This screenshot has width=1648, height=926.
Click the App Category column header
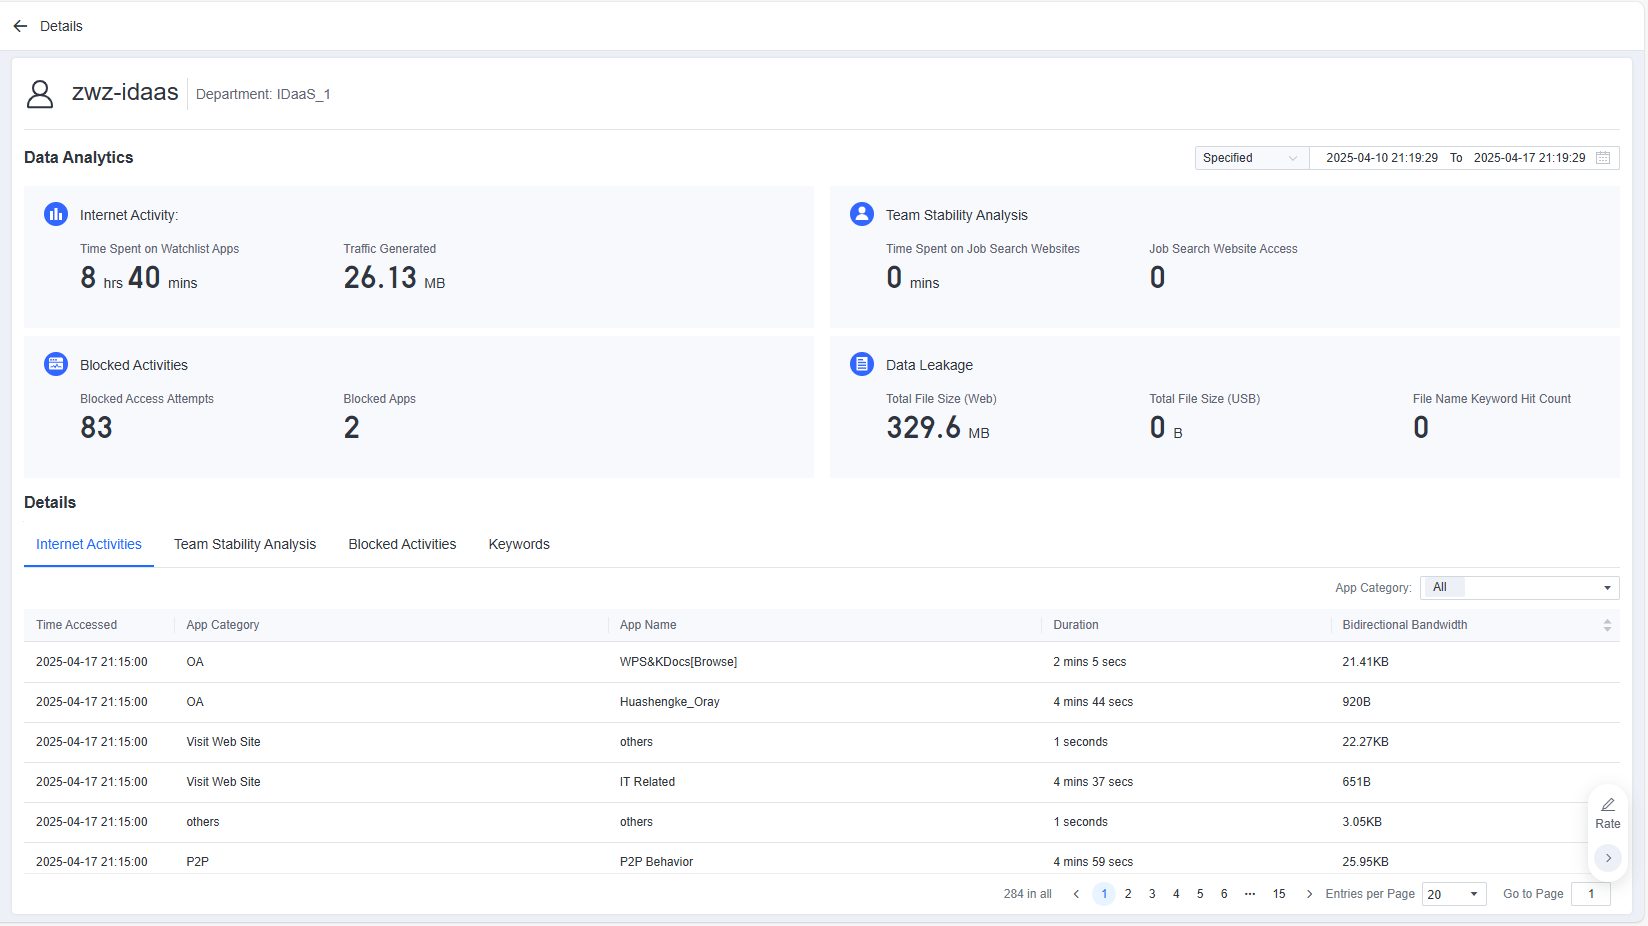[x=223, y=625]
